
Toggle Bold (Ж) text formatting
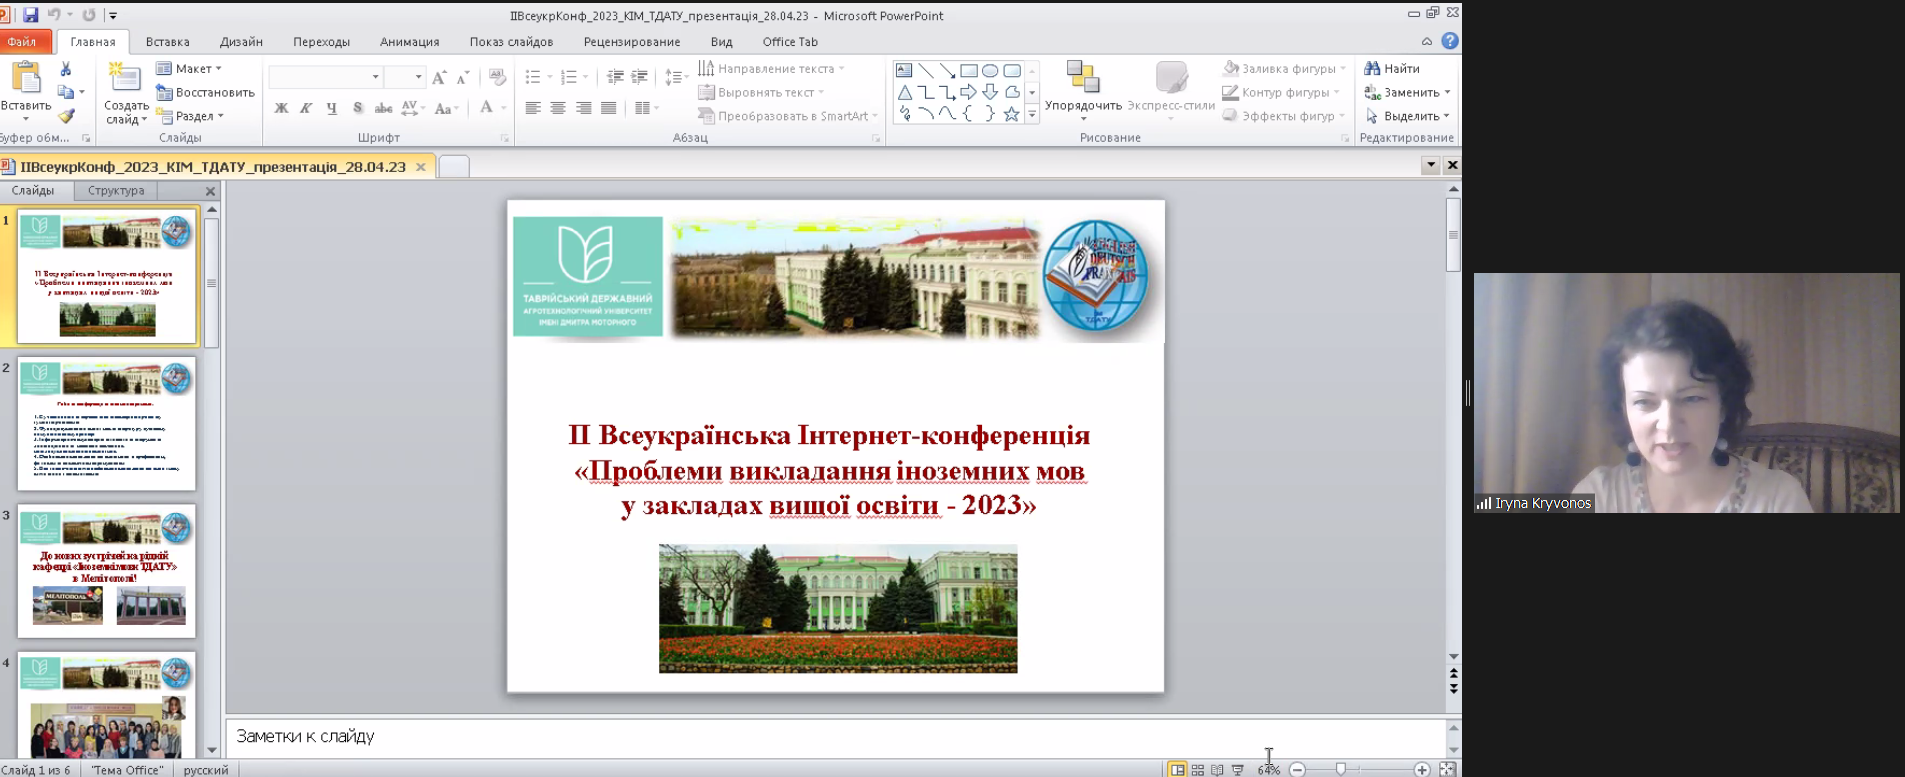(x=281, y=108)
